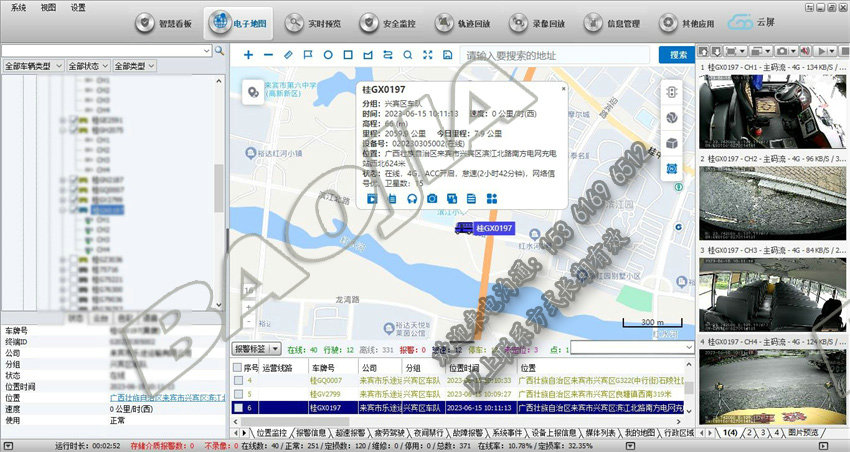This screenshot has height=452, width=850.
Task: Select the ruler distance measuring tool
Action: click(288, 55)
